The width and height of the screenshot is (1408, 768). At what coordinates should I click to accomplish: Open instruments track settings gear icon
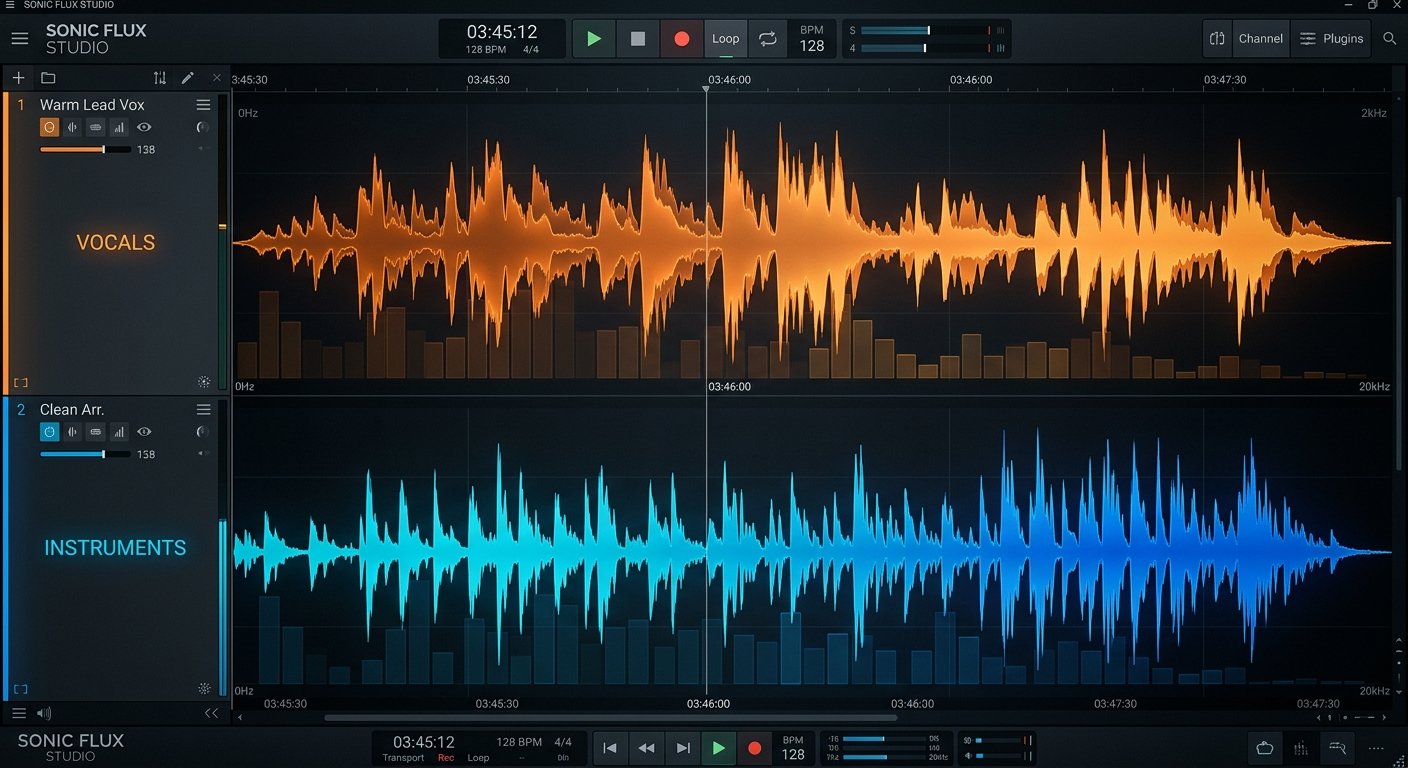tap(204, 689)
